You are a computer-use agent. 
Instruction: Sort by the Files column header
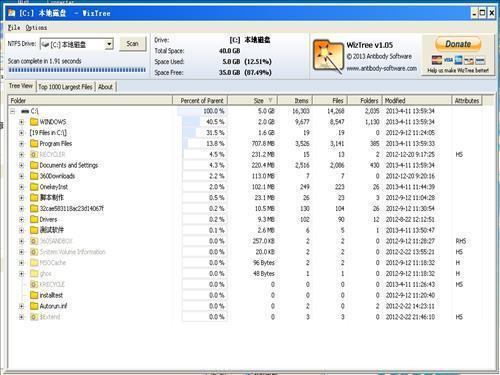pyautogui.click(x=330, y=100)
